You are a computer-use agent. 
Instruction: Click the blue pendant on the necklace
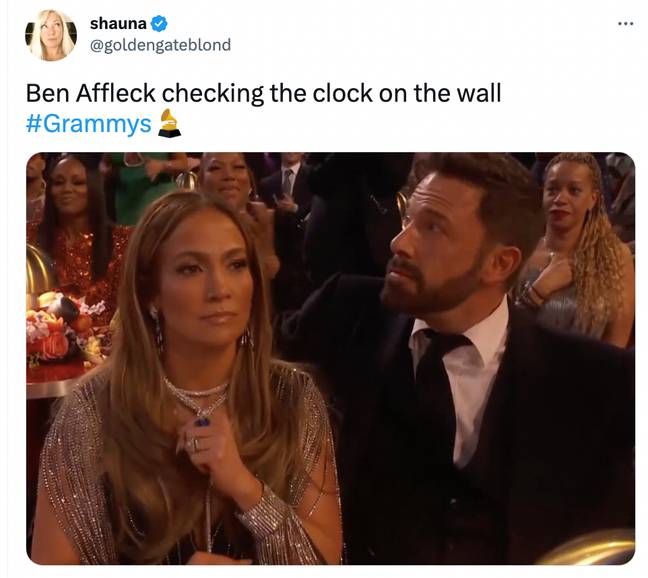pos(202,421)
